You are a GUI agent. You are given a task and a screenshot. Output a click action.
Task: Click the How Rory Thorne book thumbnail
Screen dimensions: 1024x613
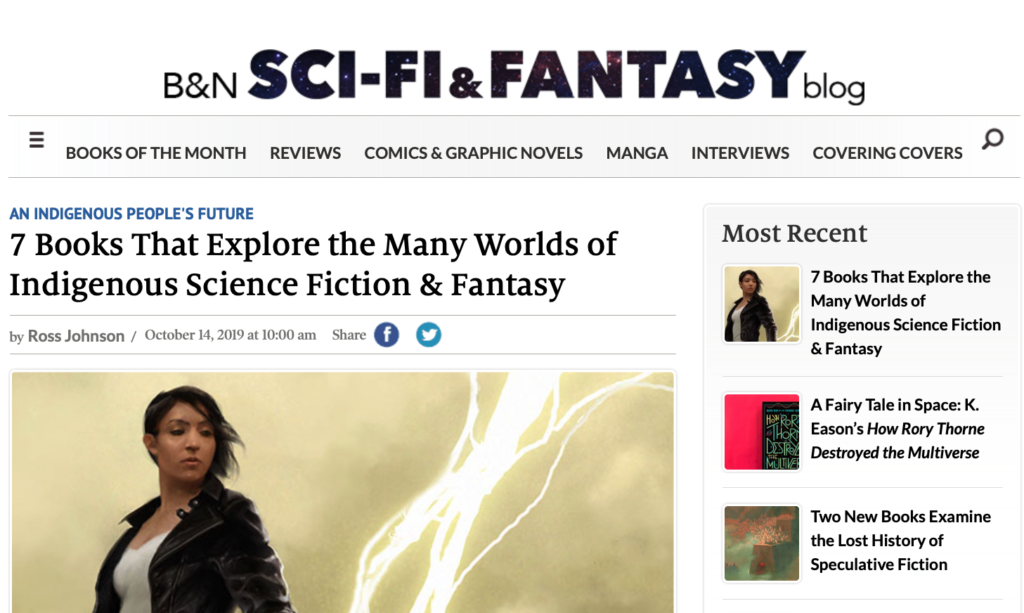click(761, 432)
